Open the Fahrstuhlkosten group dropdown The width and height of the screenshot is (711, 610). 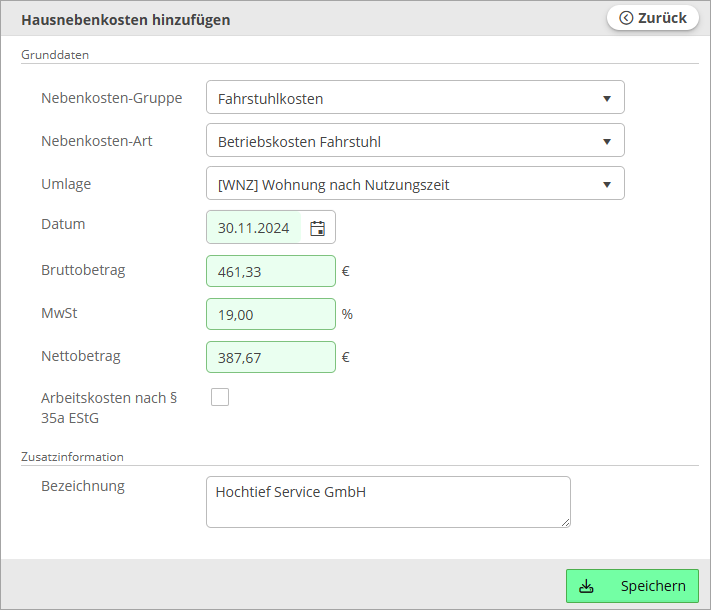point(415,97)
